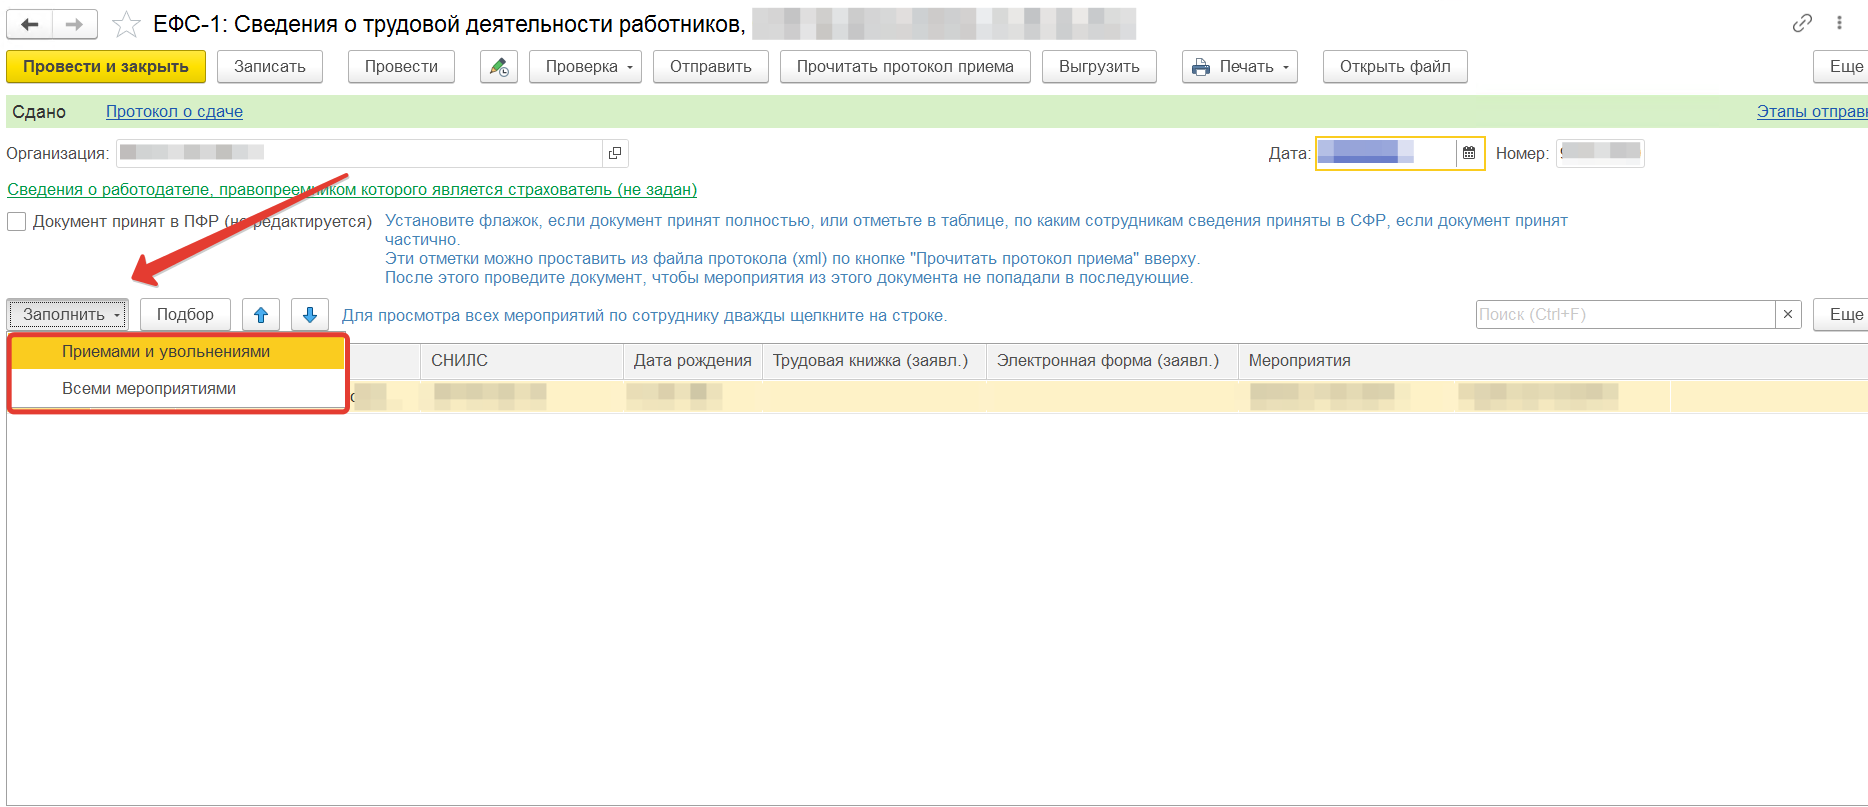Open calendar picker in the date field
1868x807 pixels.
[1469, 153]
